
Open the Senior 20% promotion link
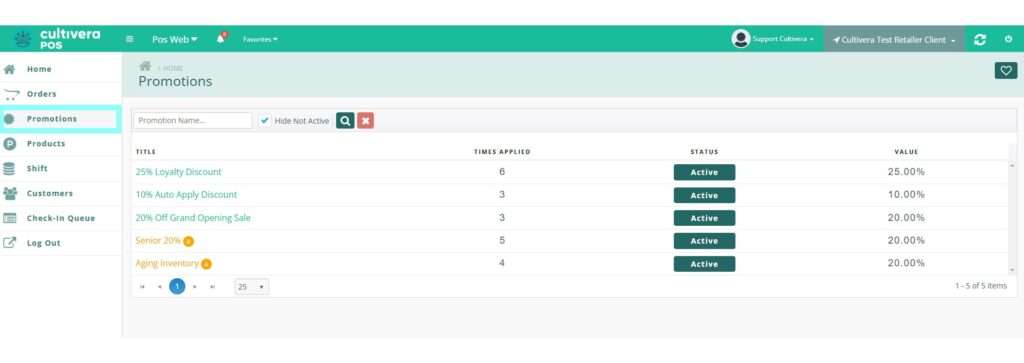[158, 240]
